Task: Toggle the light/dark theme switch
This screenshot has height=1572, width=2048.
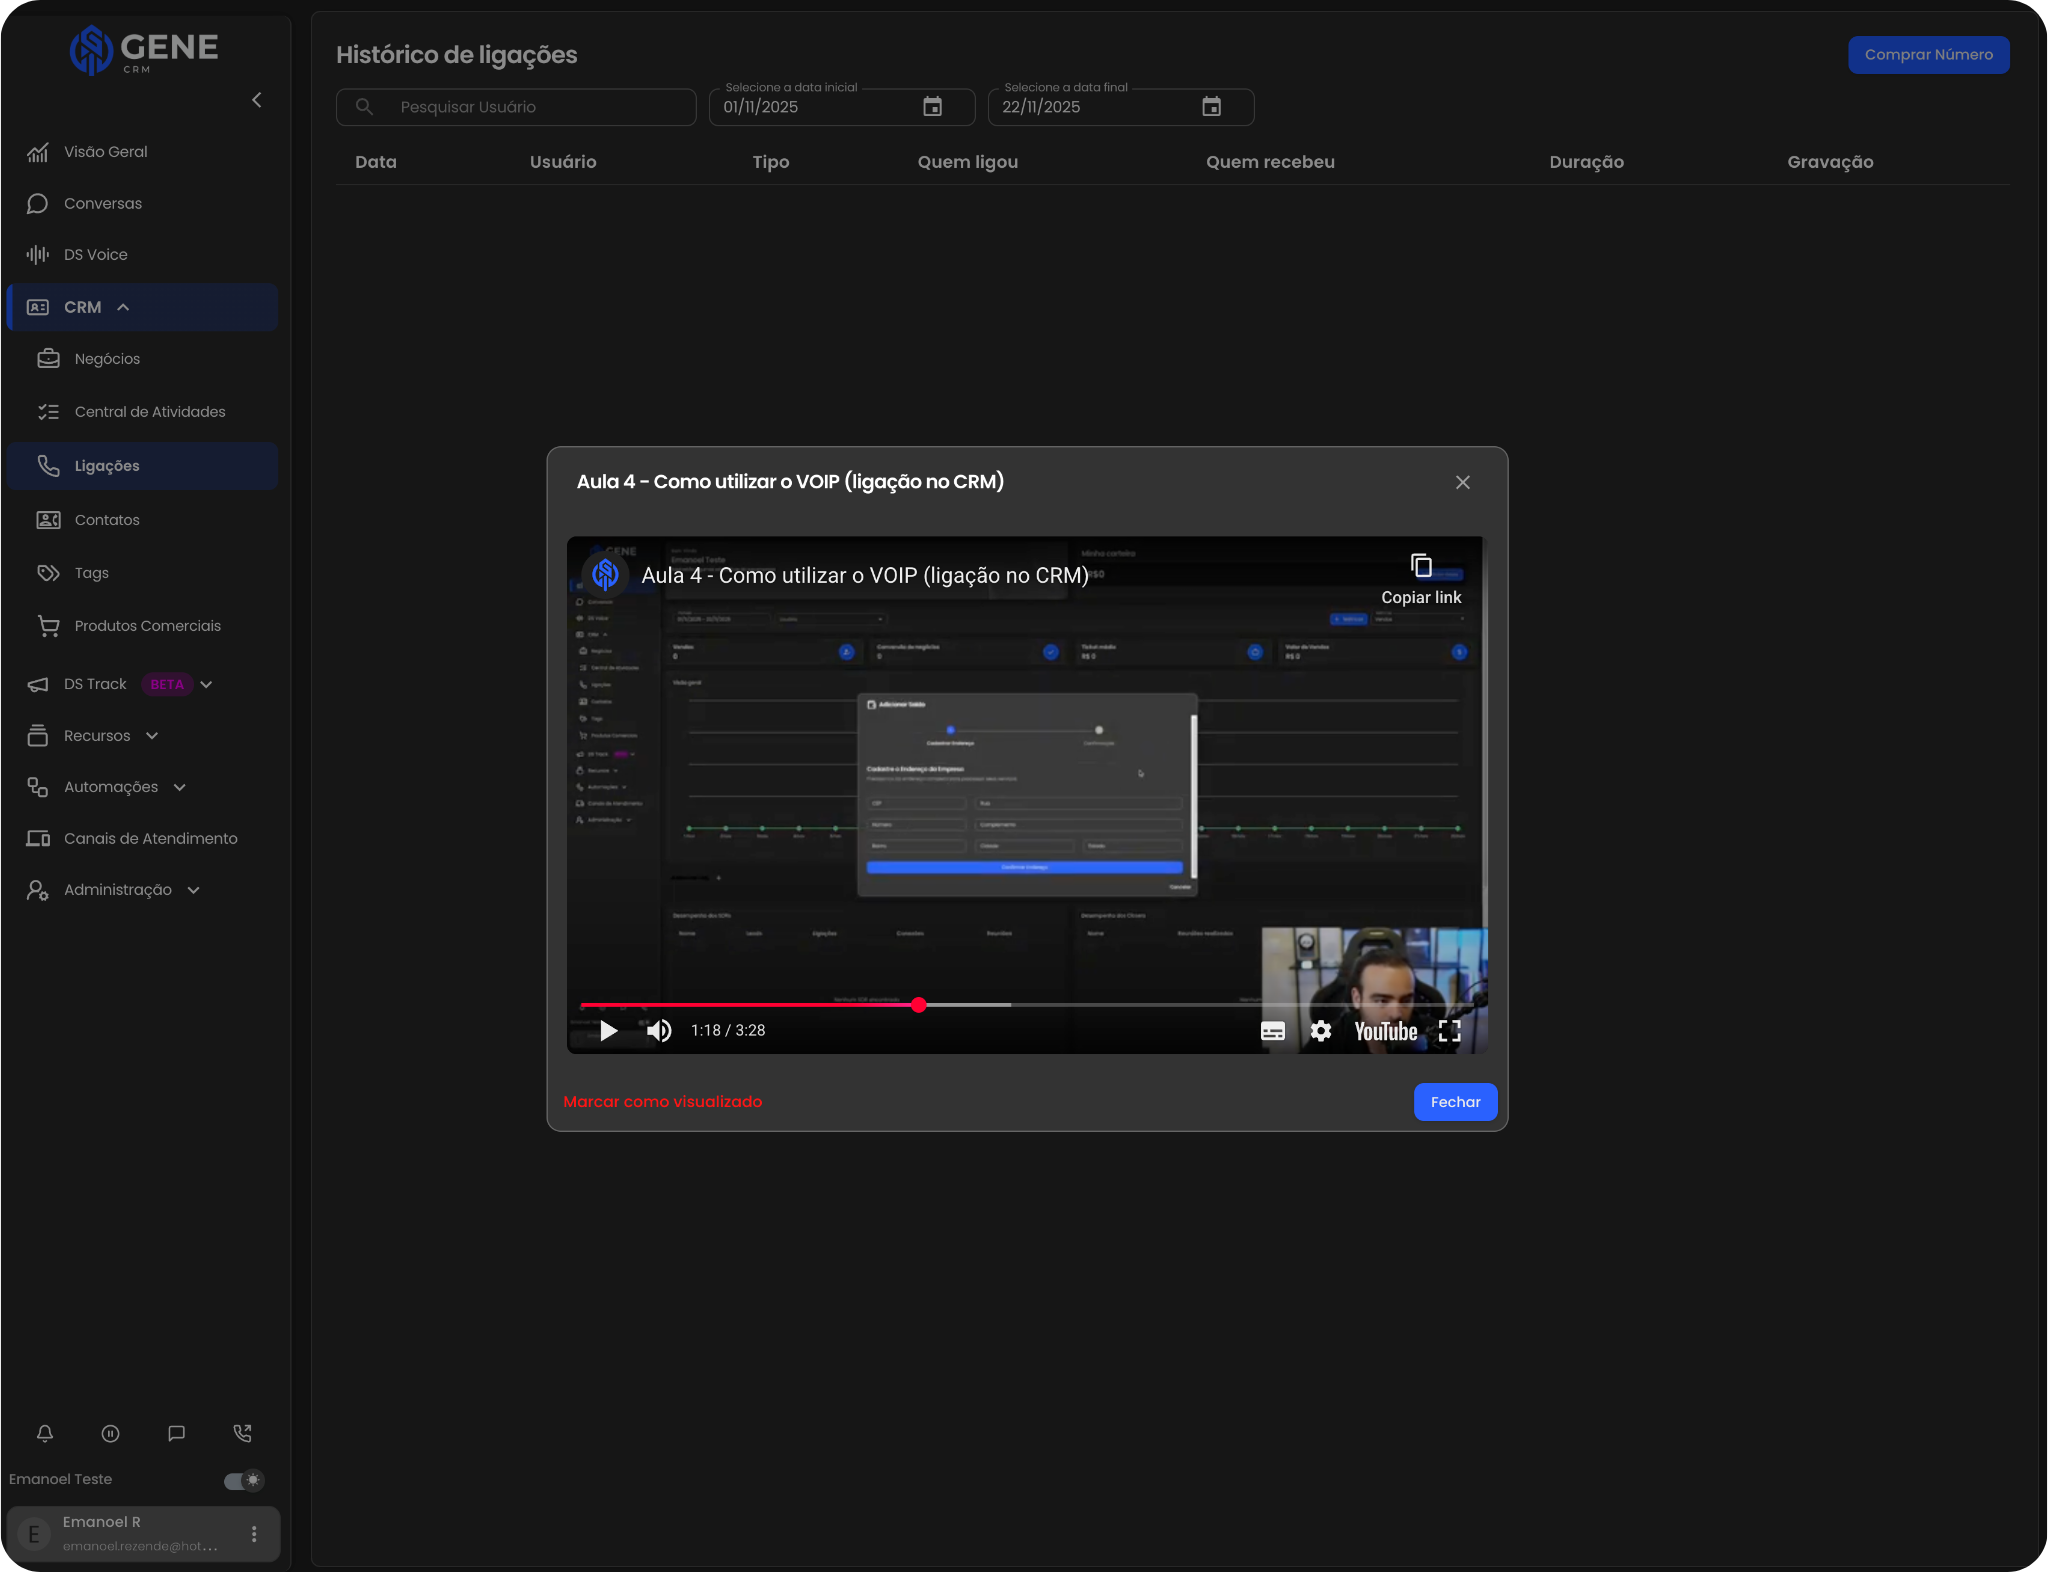Action: coord(244,1480)
